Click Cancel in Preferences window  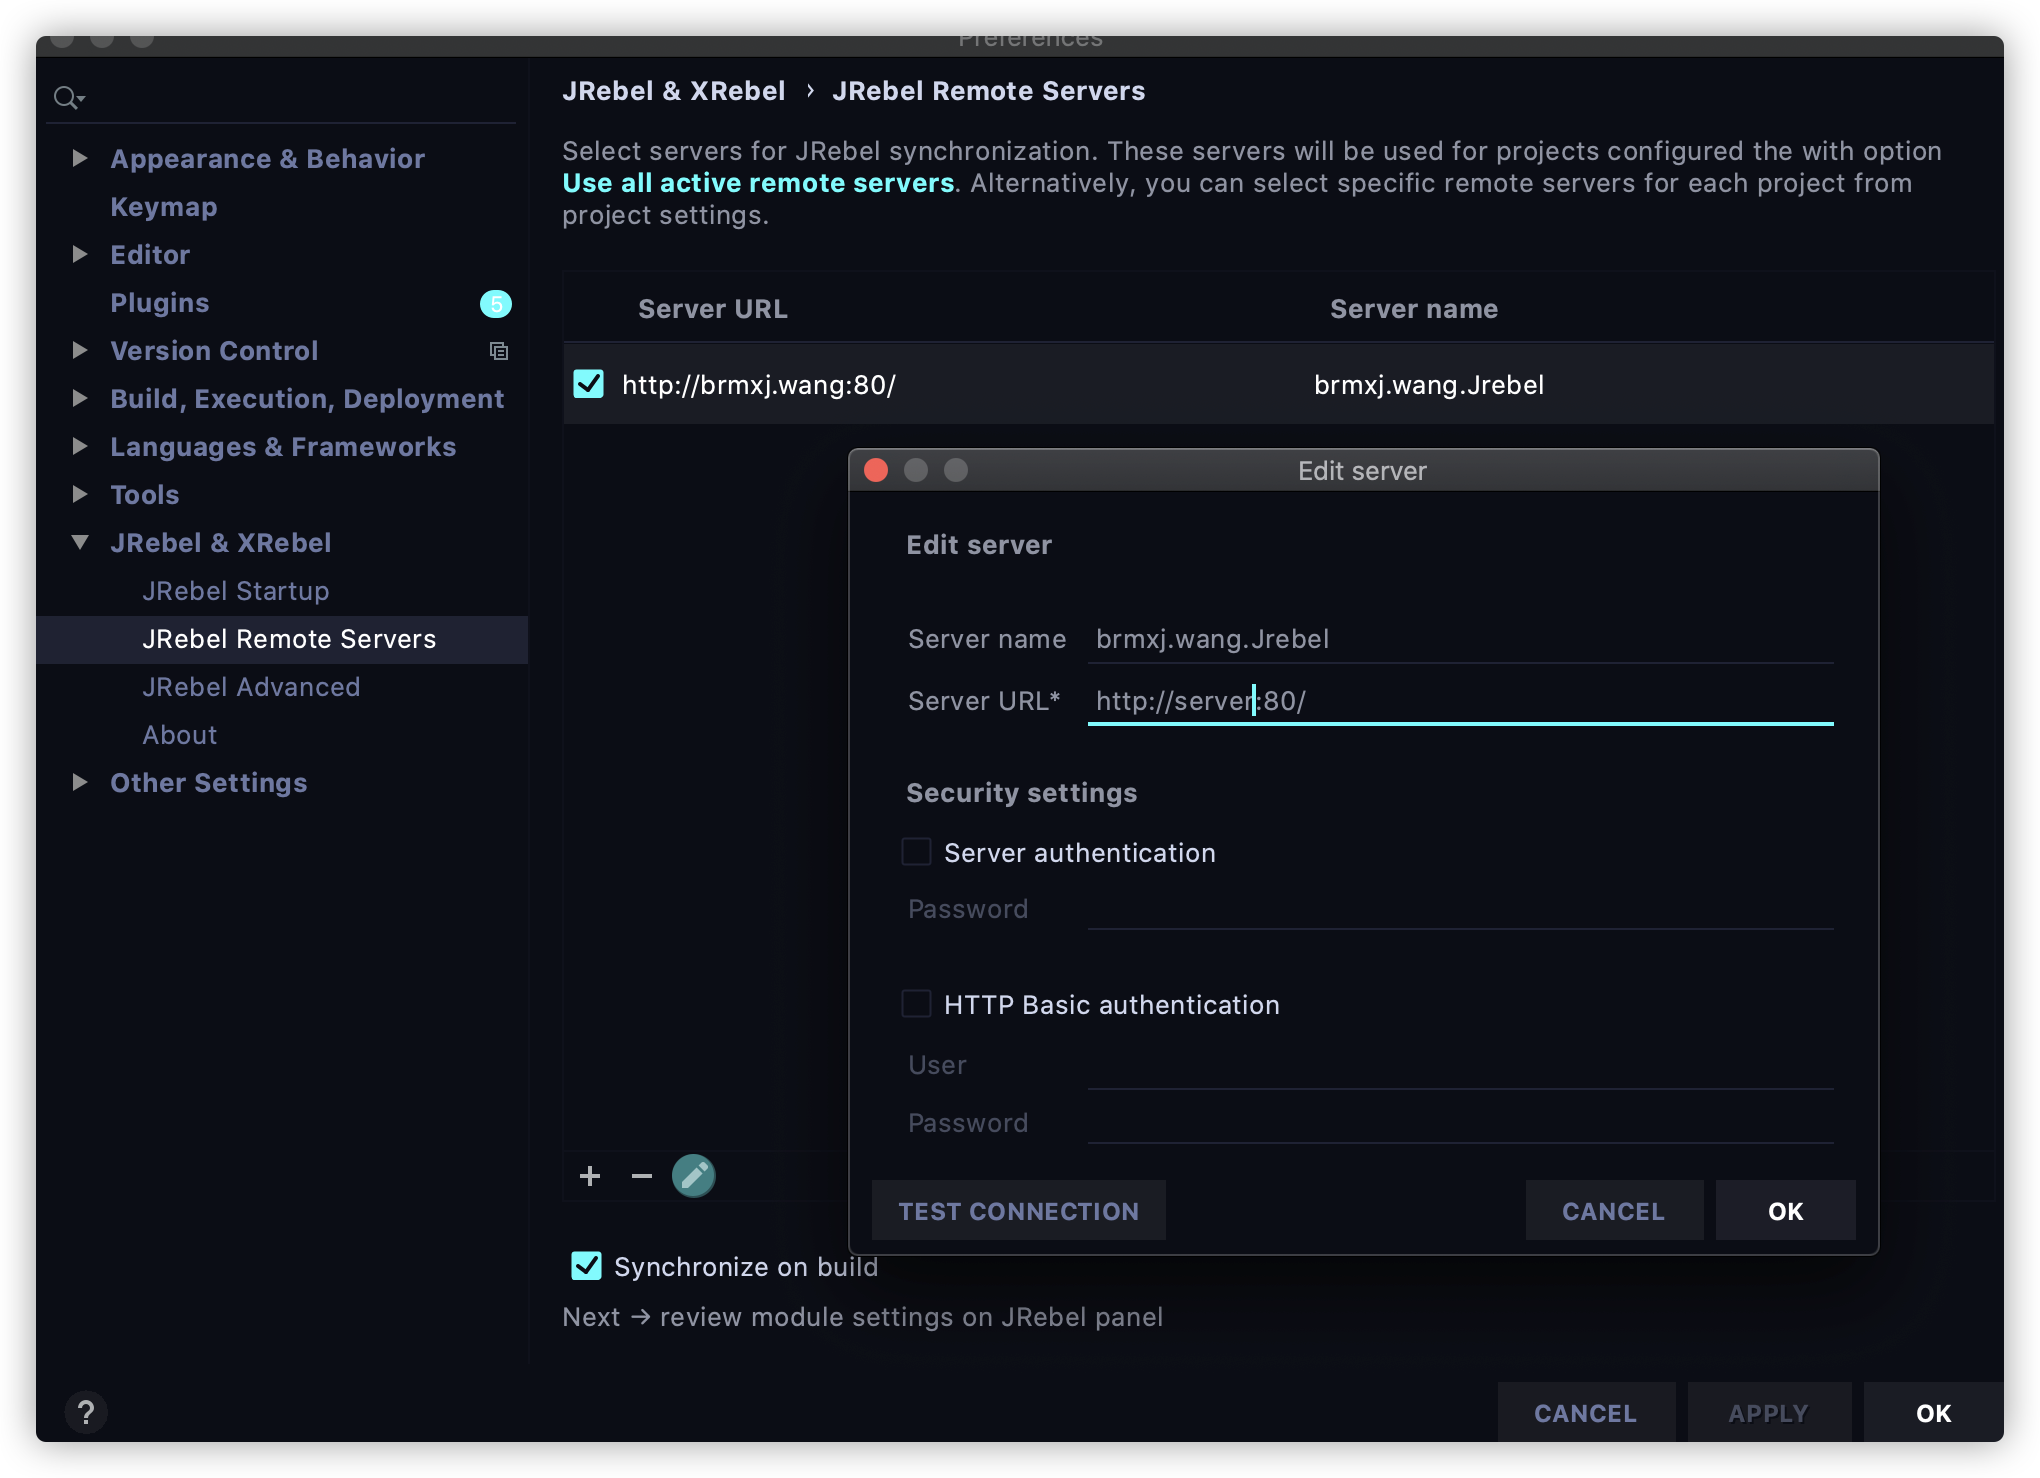pyautogui.click(x=1586, y=1413)
